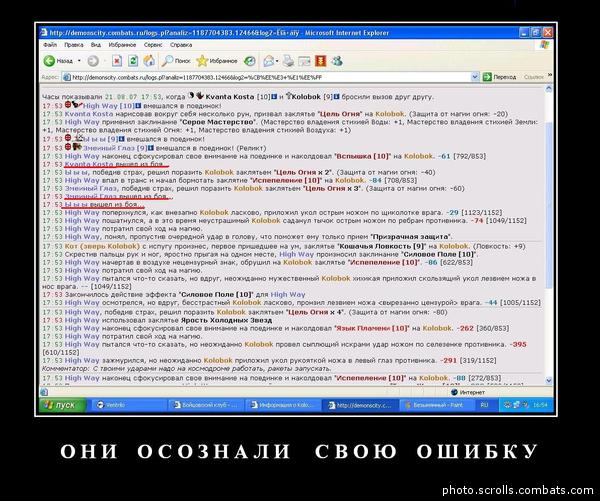Open the Messenger people icon
600x501 pixels.
337,61
